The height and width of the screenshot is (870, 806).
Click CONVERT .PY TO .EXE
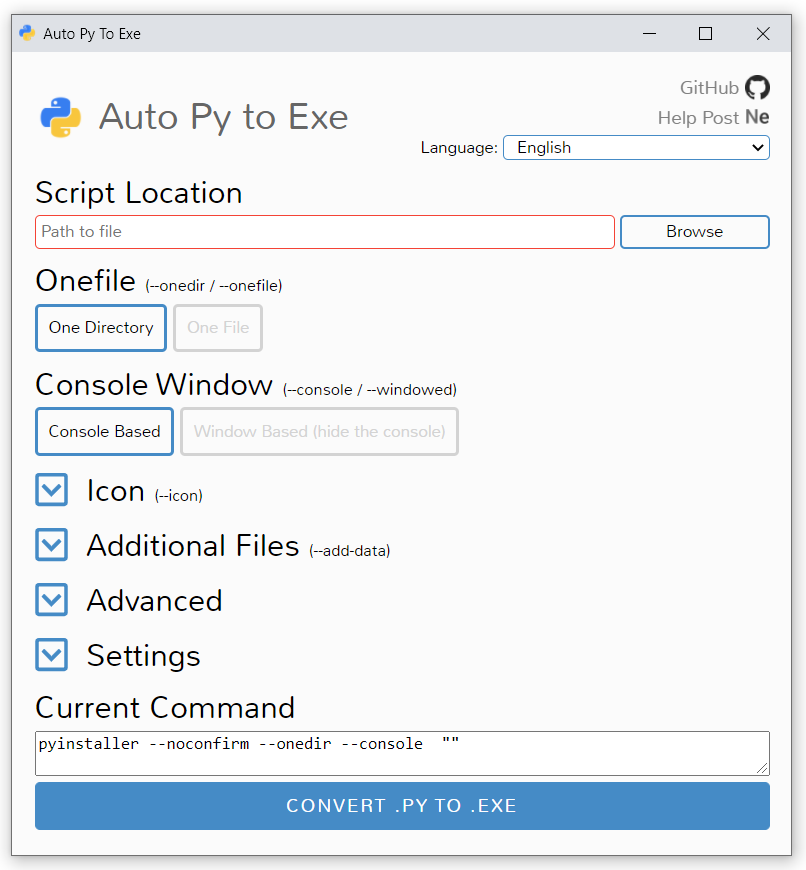tap(402, 806)
